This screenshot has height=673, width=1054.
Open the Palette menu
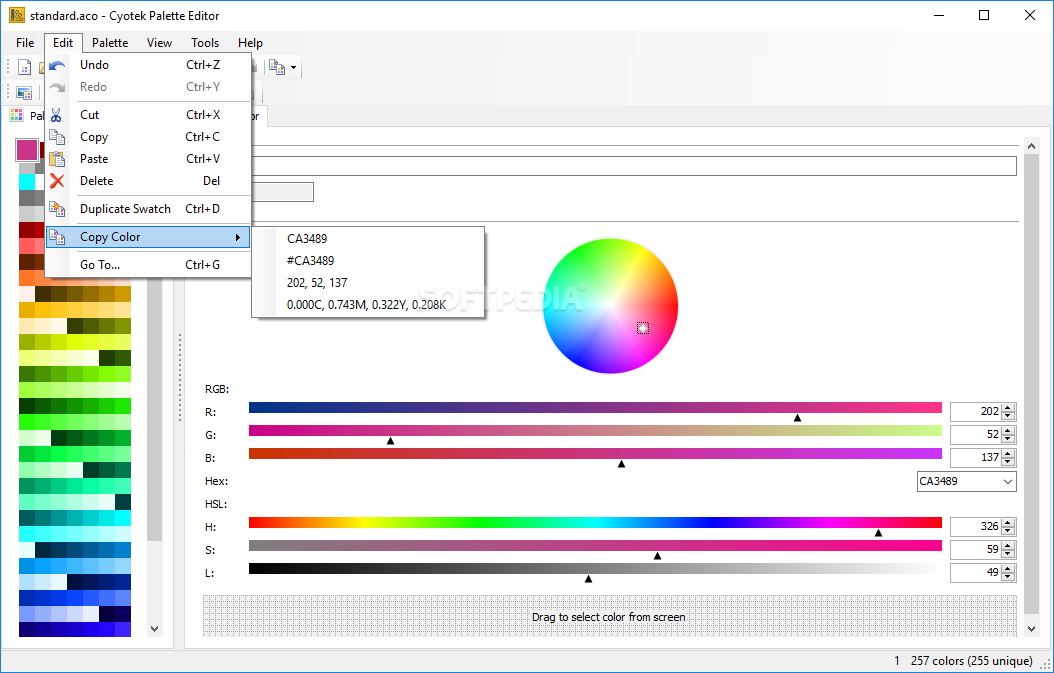pyautogui.click(x=110, y=43)
